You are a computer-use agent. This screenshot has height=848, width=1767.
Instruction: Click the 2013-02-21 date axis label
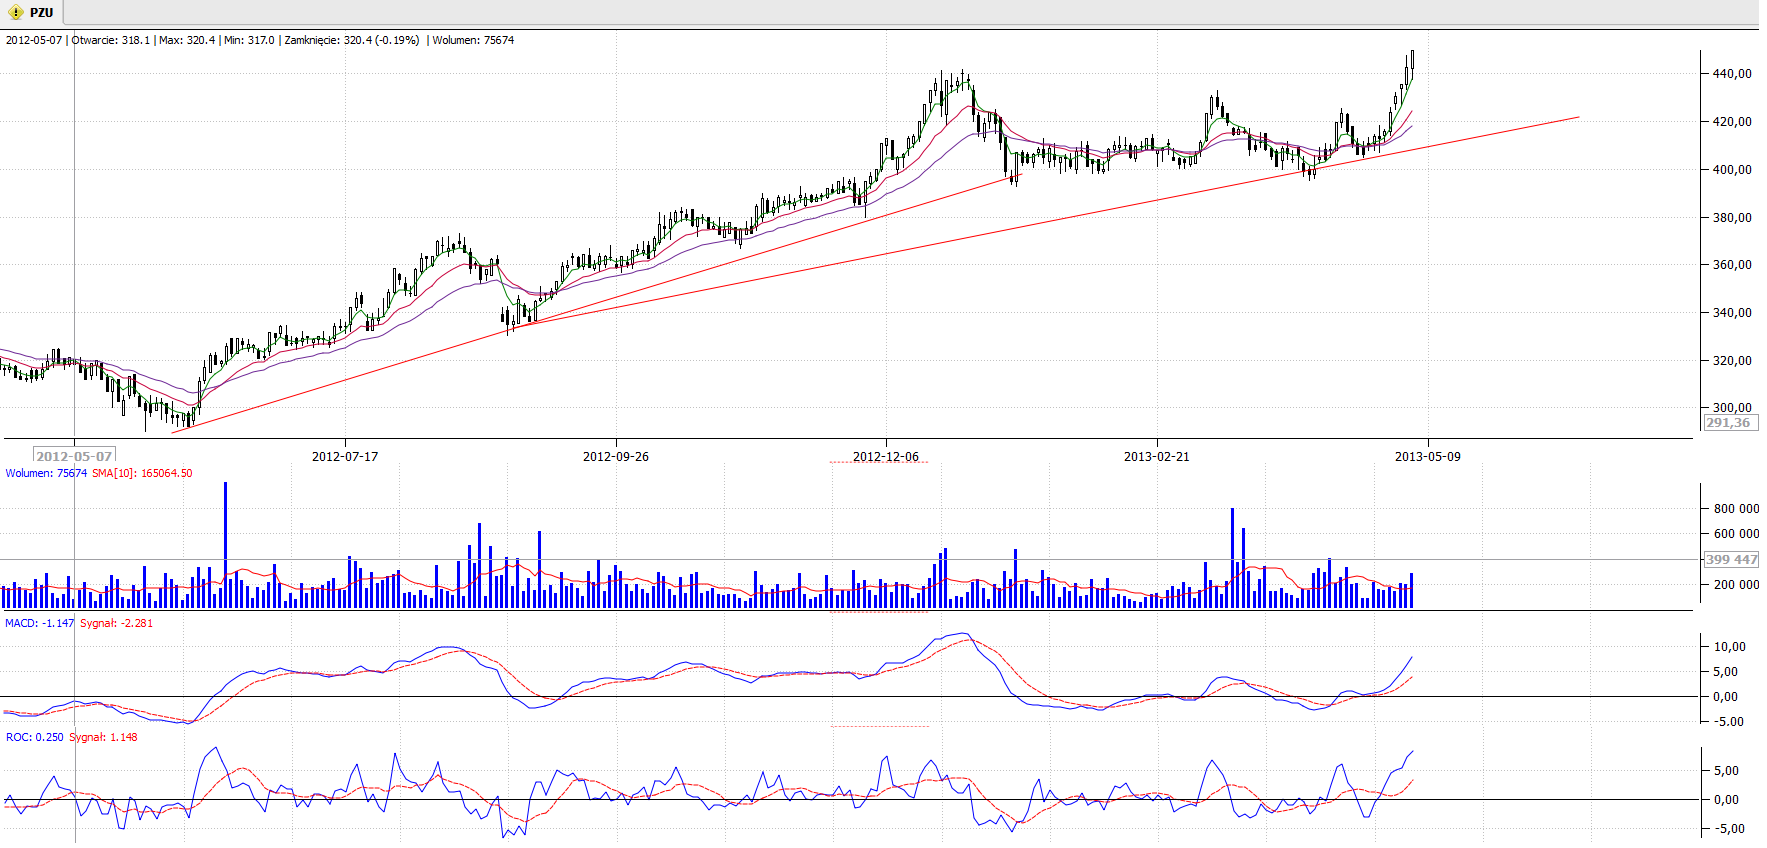point(1157,456)
